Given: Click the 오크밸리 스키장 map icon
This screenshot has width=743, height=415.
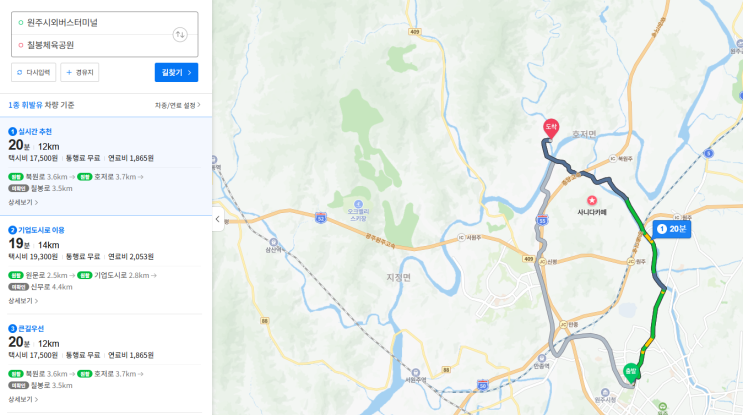Looking at the screenshot, I should (x=358, y=204).
